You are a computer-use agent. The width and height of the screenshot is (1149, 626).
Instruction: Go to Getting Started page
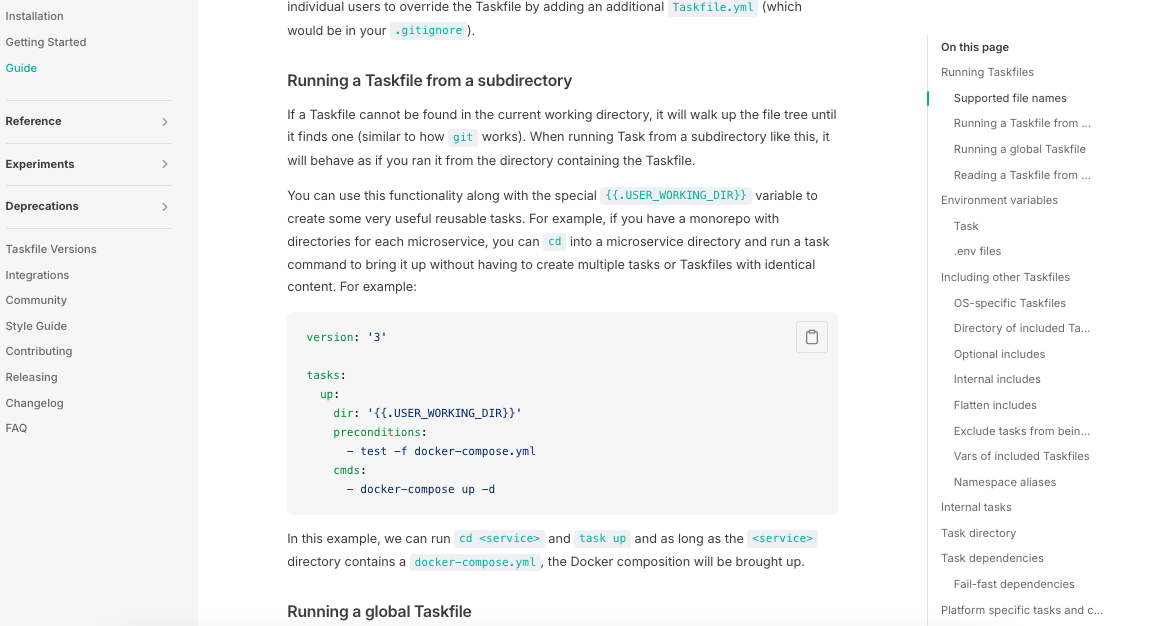[46, 42]
